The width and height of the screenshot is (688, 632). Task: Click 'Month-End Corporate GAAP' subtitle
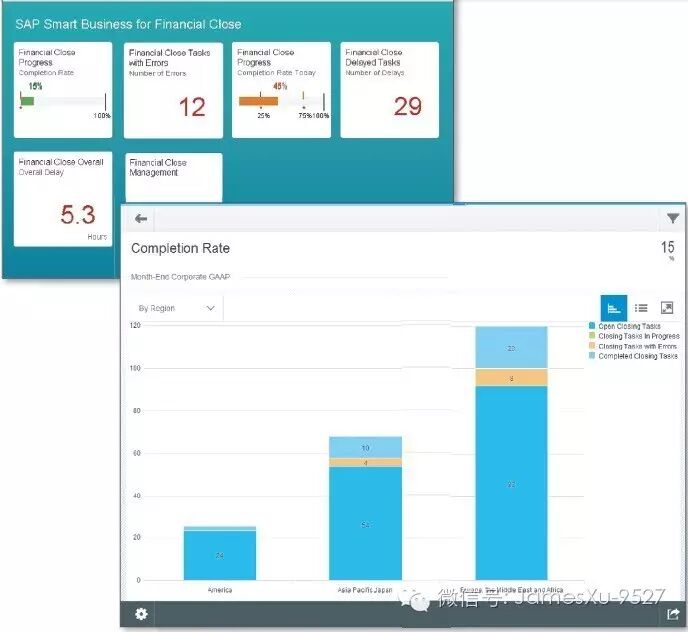tap(180, 277)
